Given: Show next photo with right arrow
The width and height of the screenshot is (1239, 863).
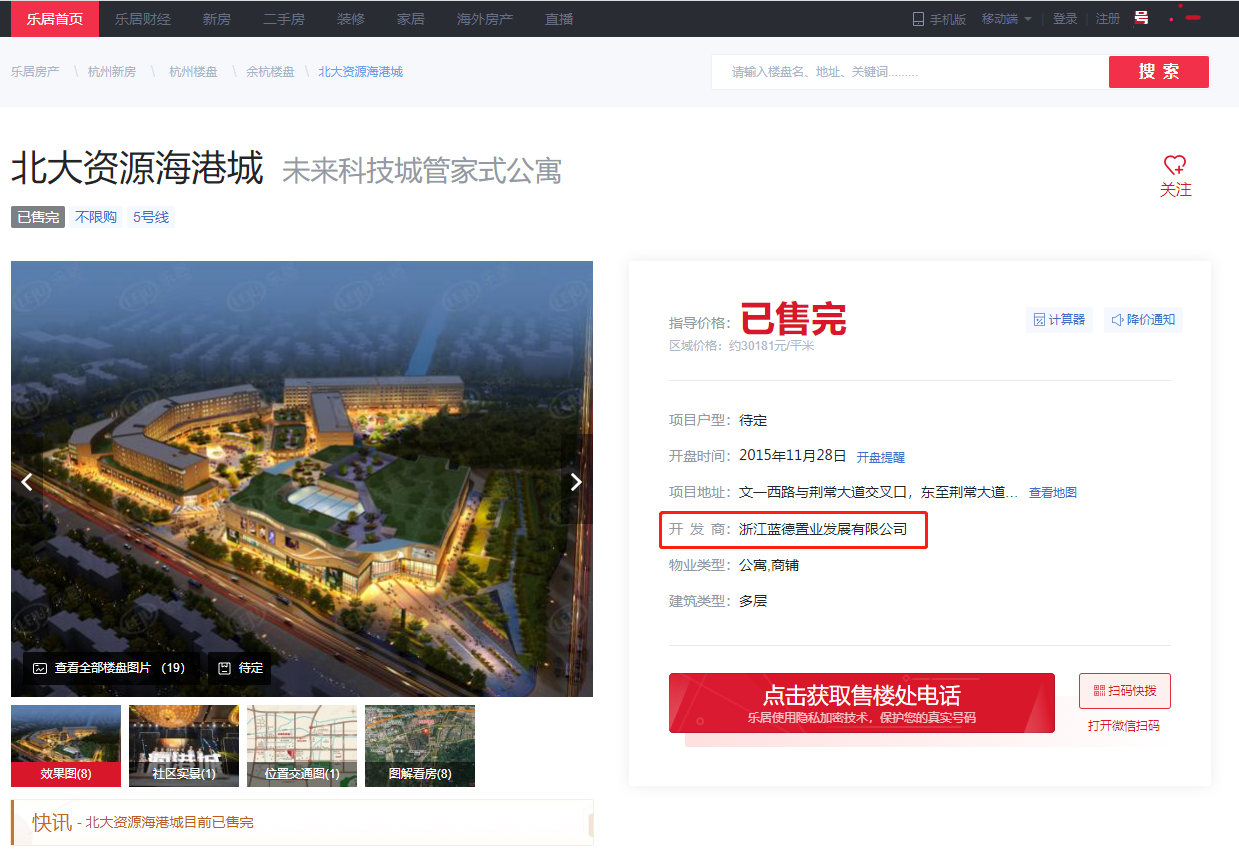Looking at the screenshot, I should click(x=575, y=482).
